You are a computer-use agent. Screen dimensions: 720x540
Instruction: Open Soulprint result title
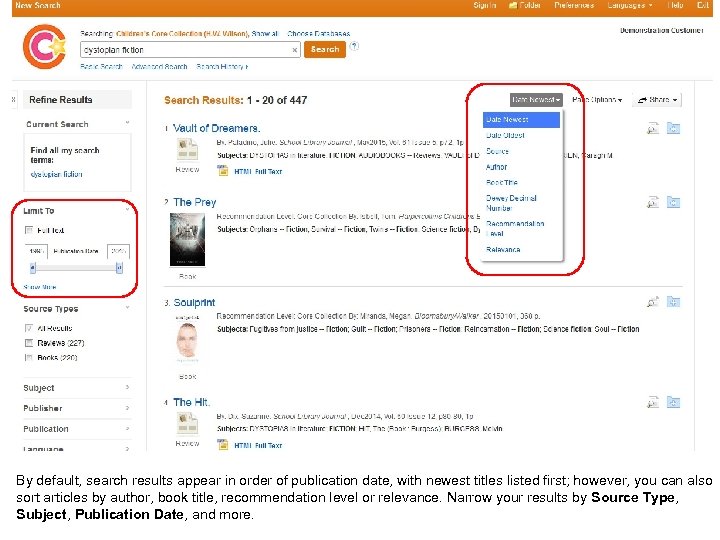(x=194, y=303)
